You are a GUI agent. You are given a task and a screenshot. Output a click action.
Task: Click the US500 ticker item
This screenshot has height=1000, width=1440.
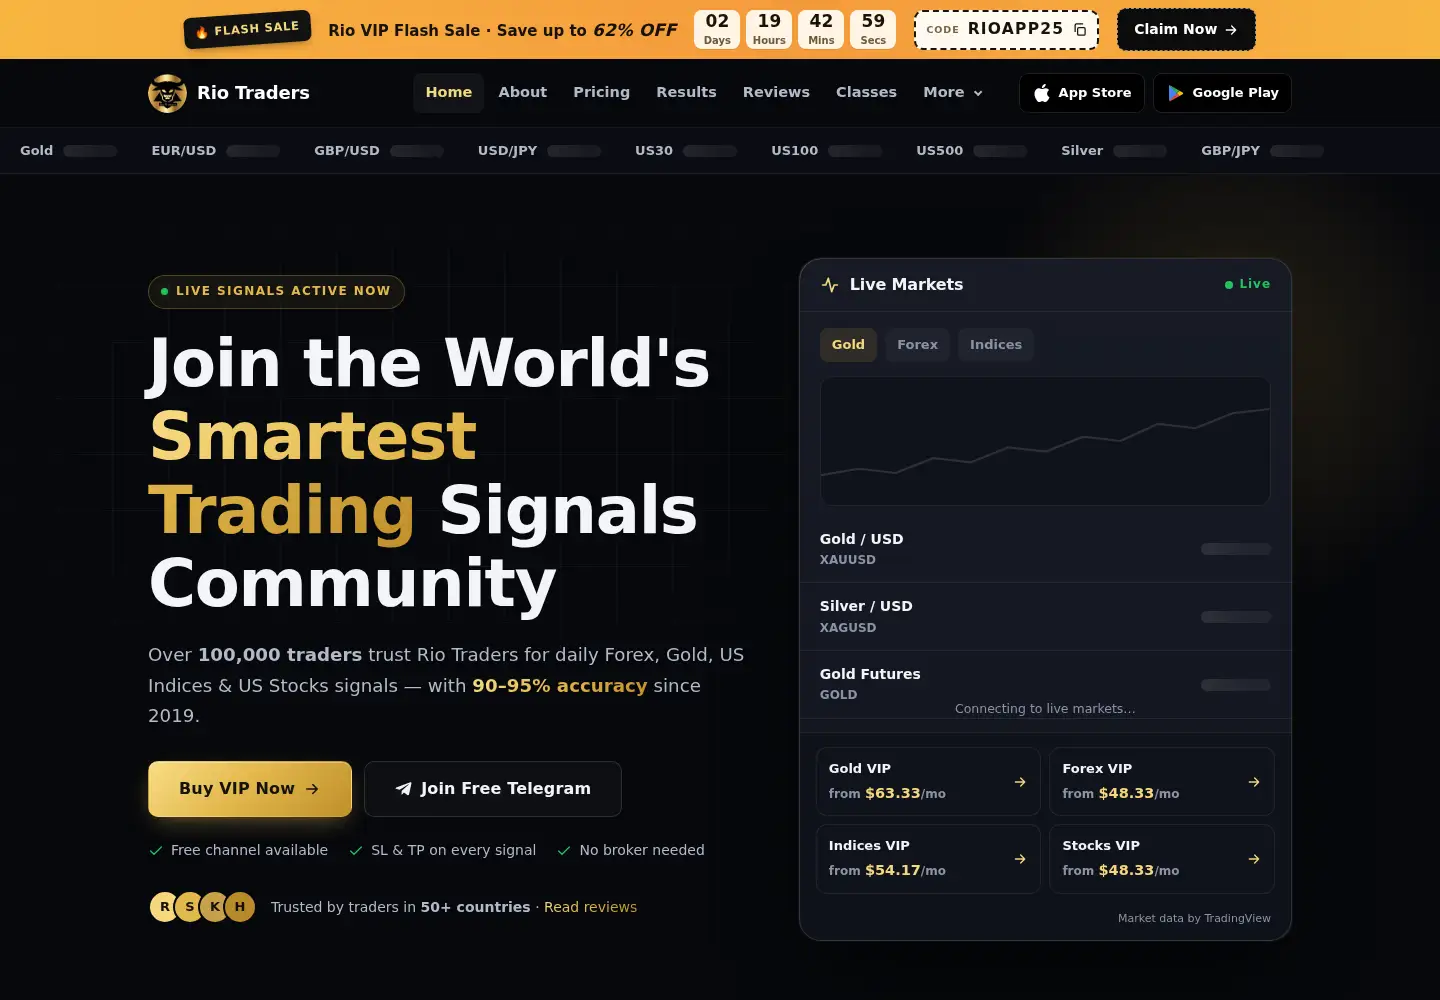[972, 151]
